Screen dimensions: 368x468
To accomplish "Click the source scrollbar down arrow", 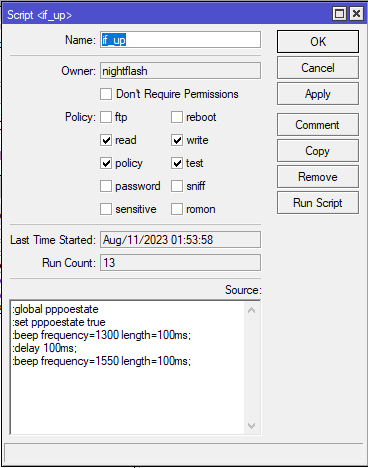I will point(252,425).
